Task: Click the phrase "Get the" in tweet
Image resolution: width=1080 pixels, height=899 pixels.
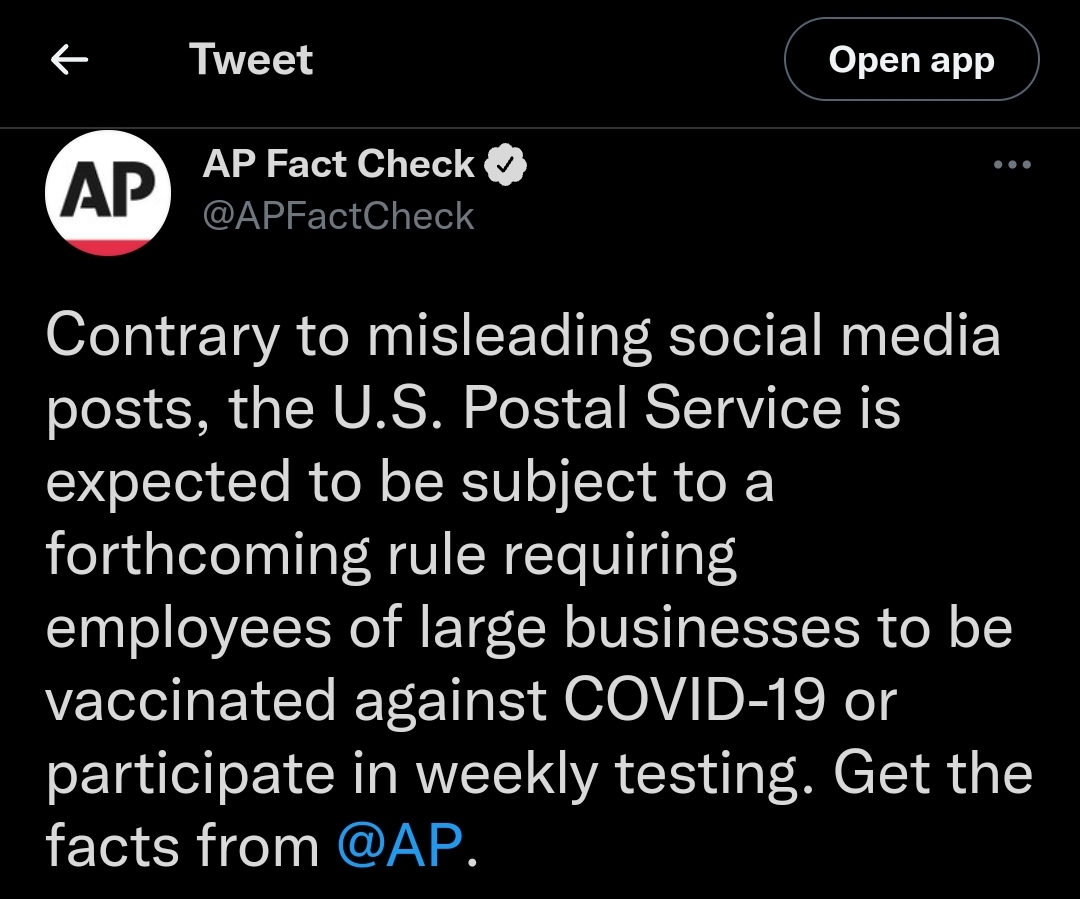Action: pos(933,772)
